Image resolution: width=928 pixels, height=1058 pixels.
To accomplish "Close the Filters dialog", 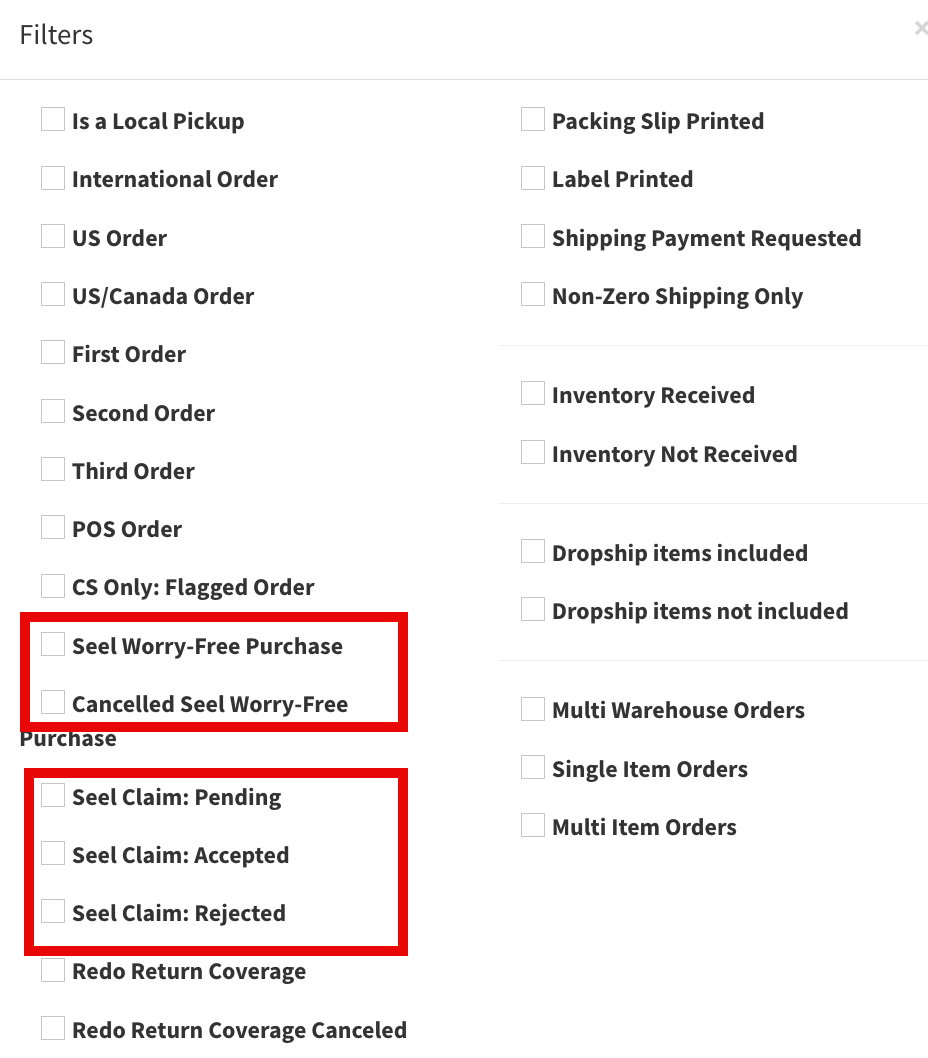I will tap(920, 29).
